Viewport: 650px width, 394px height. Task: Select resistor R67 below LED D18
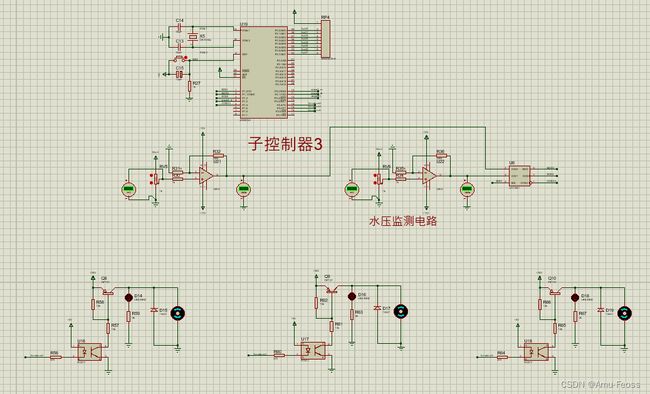[575, 316]
